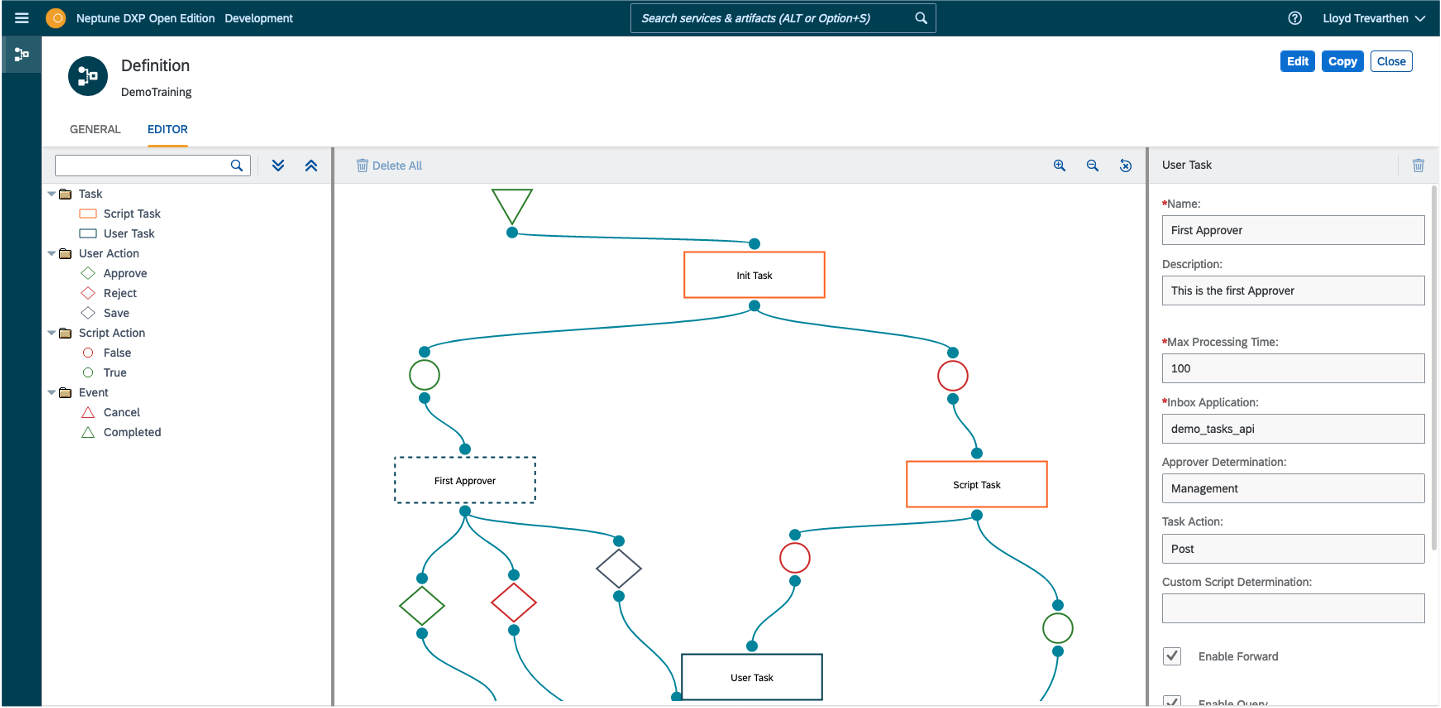Viewport: 1441px width, 708px height.
Task: Expand all palette nodes with double-down arrows
Action: (x=278, y=165)
